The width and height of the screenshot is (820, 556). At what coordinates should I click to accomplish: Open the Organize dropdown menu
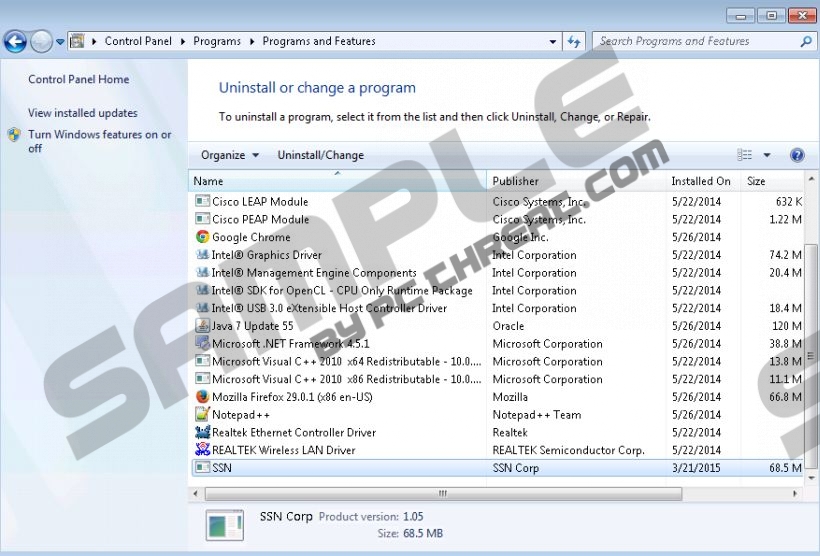point(229,155)
